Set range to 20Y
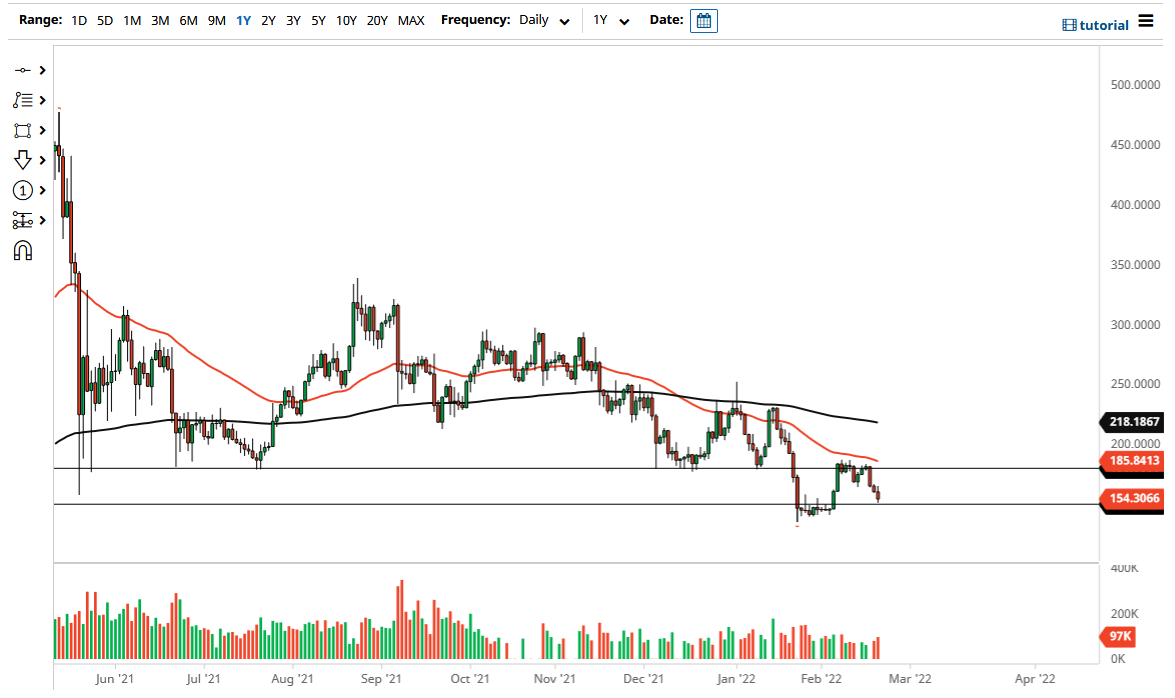The image size is (1175, 698). [x=377, y=20]
